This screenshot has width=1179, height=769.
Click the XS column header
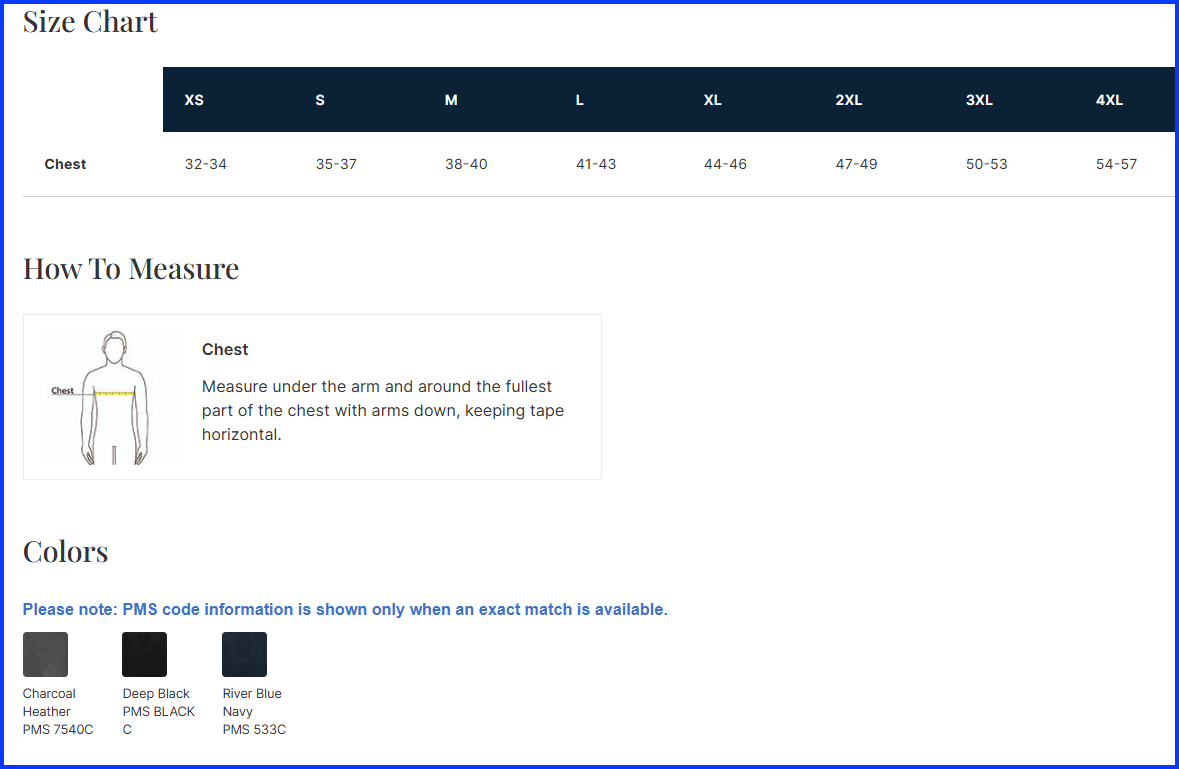pos(194,100)
